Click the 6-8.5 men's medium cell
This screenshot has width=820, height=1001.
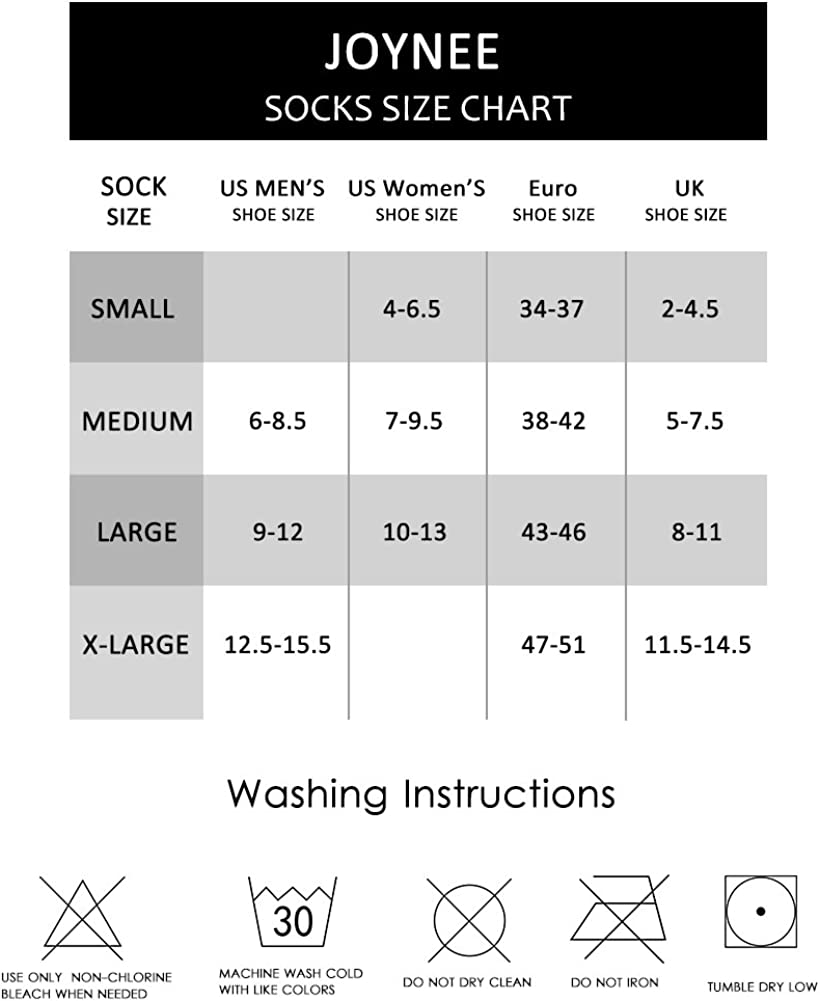[277, 421]
